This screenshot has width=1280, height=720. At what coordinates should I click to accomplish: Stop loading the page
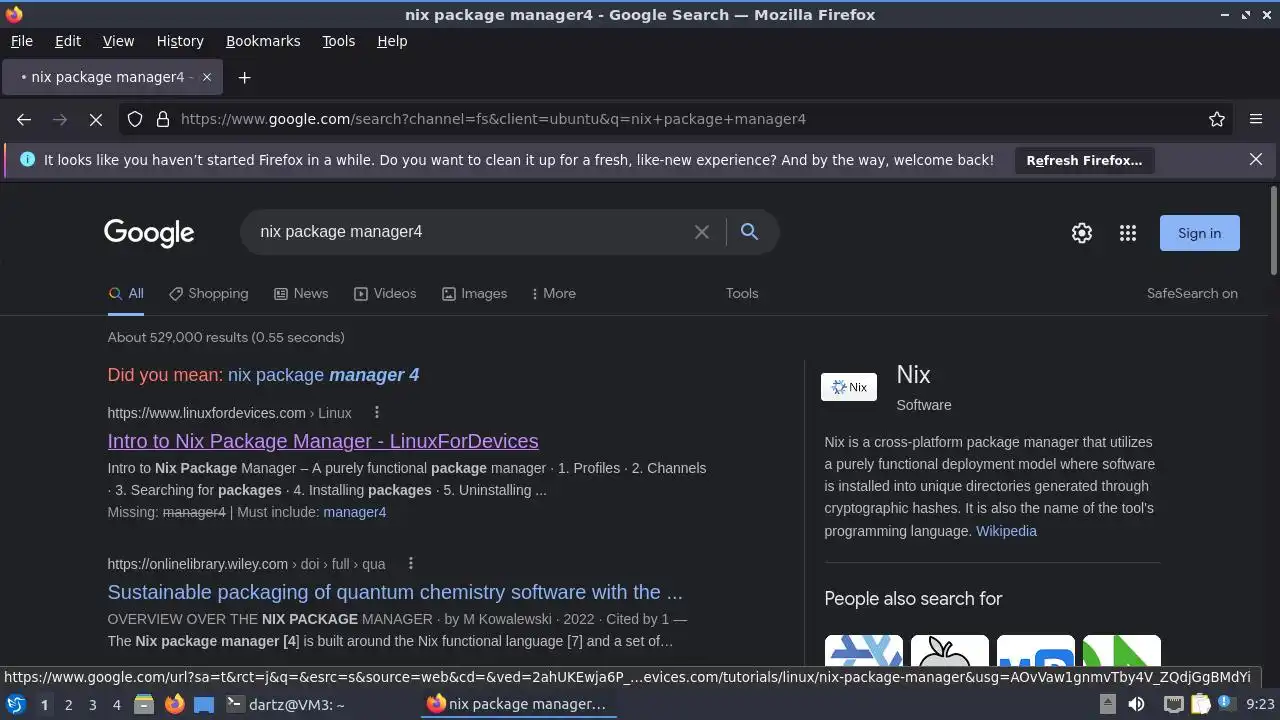[x=96, y=119]
